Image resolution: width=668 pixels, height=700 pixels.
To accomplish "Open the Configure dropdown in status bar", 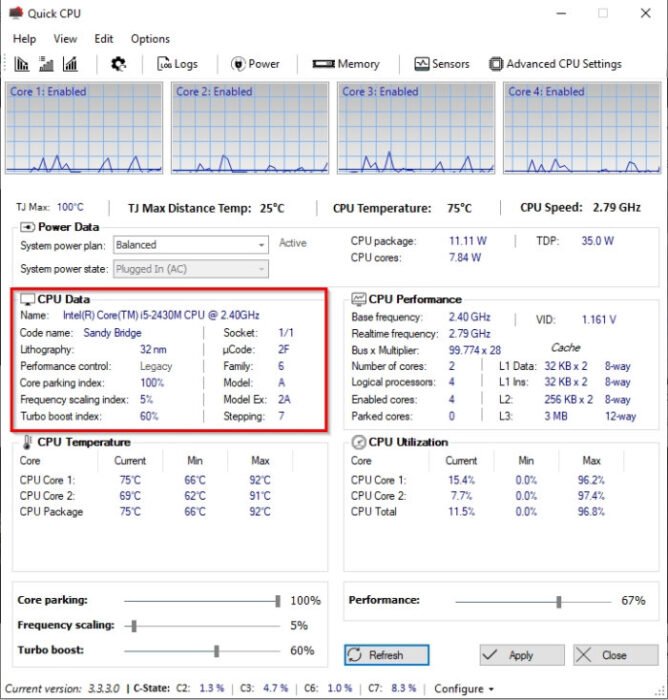I will point(464,689).
